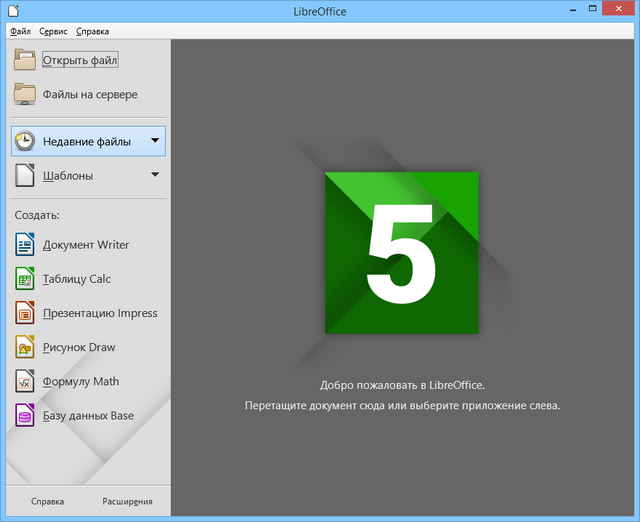This screenshot has height=522, width=640.
Task: Expand the Шаблоны dropdown arrow
Action: click(155, 175)
